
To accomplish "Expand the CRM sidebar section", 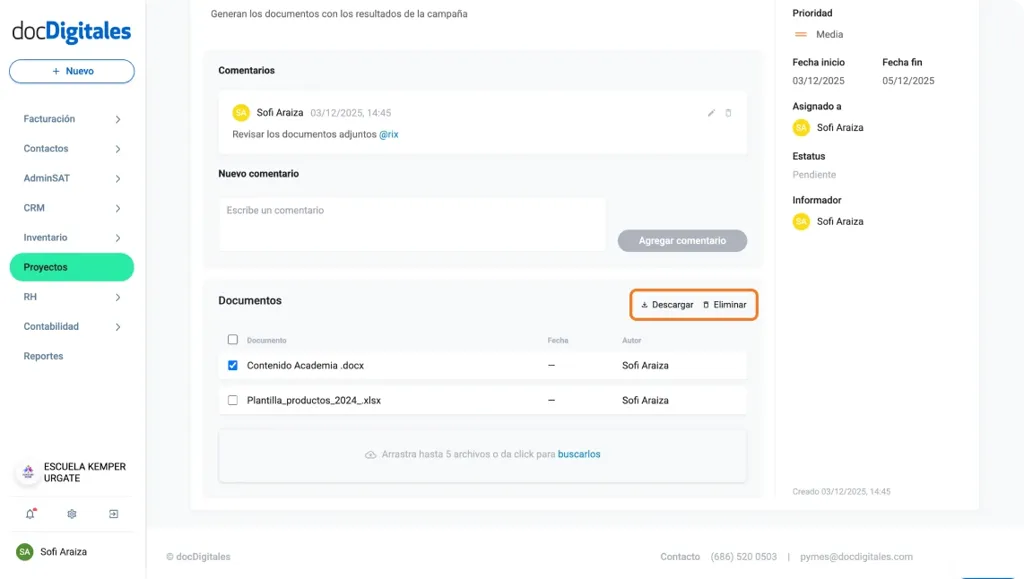I will (70, 207).
